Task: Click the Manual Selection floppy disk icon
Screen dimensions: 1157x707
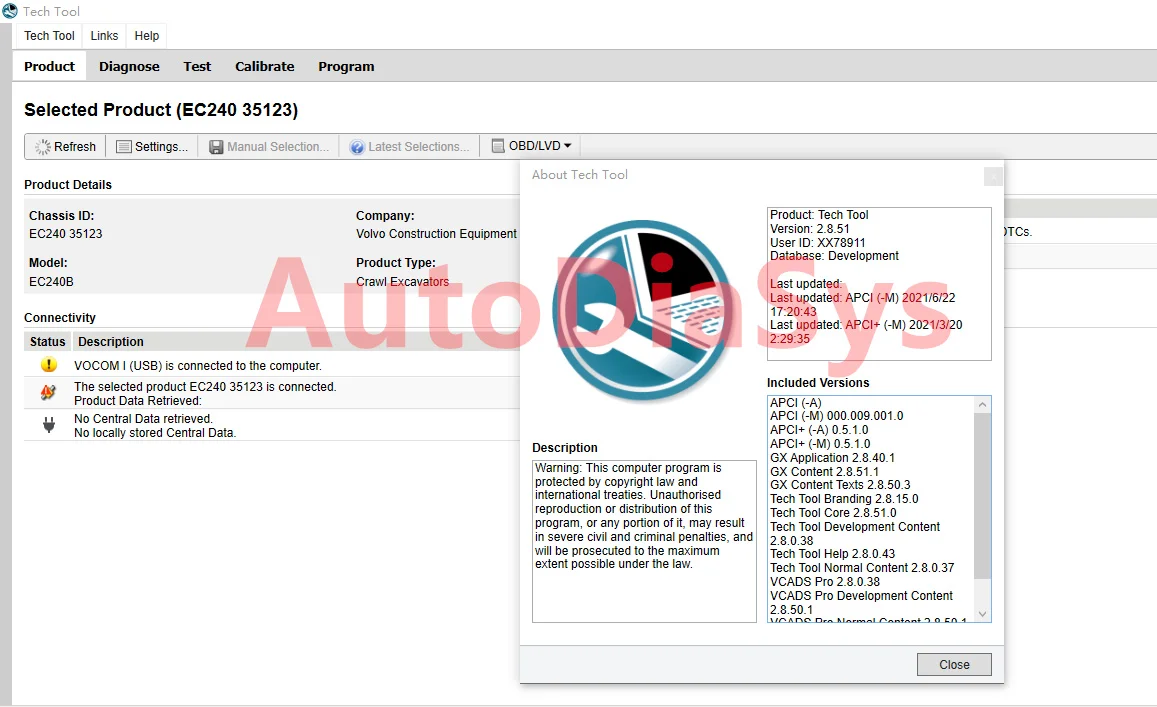Action: pos(216,147)
